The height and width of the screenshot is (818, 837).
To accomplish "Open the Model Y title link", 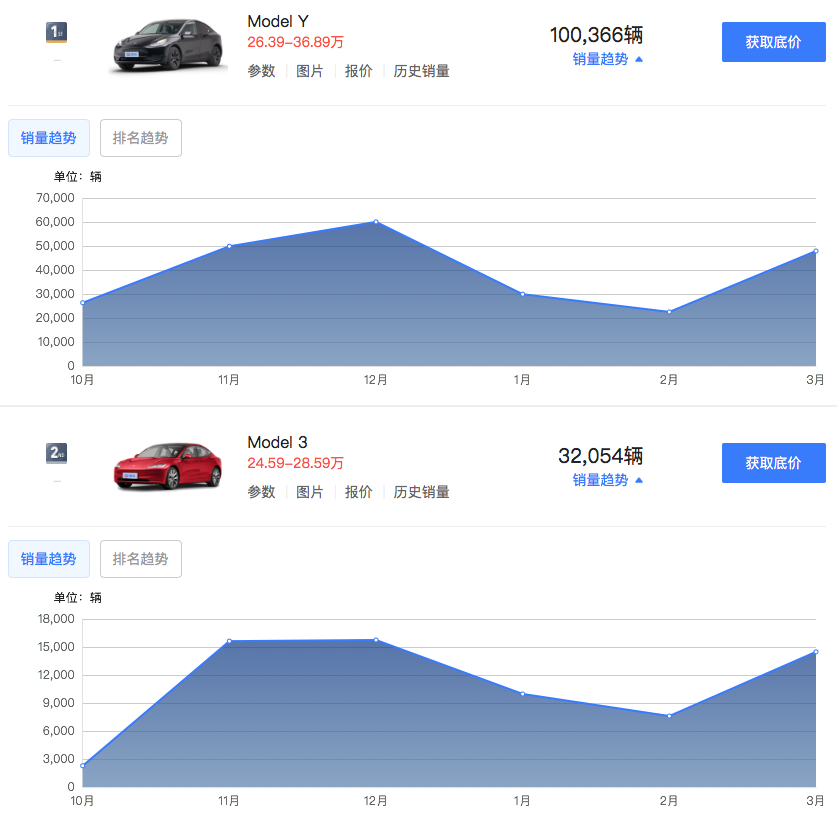I will [278, 21].
